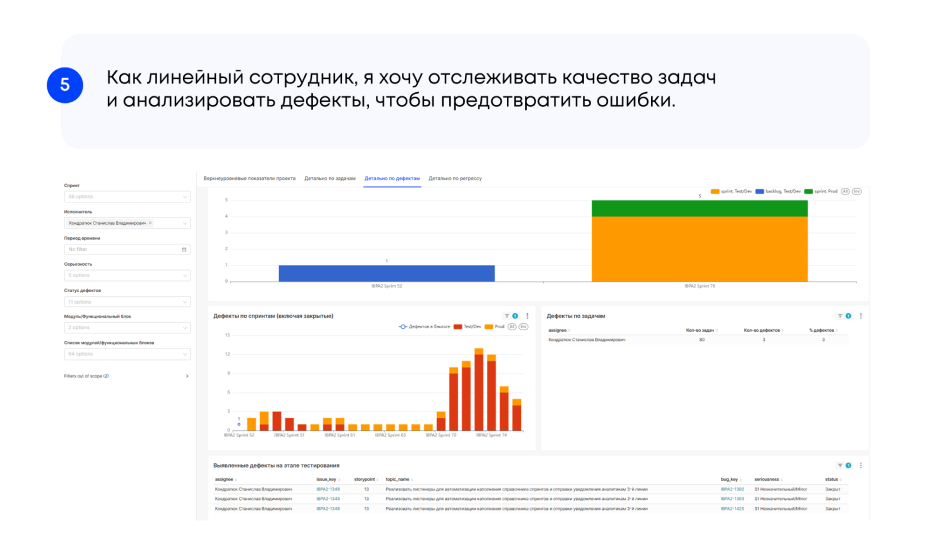This screenshot has width=932, height=556.
Task: Click seriousness value in the IBPA2-1423 row
Action: [780, 509]
